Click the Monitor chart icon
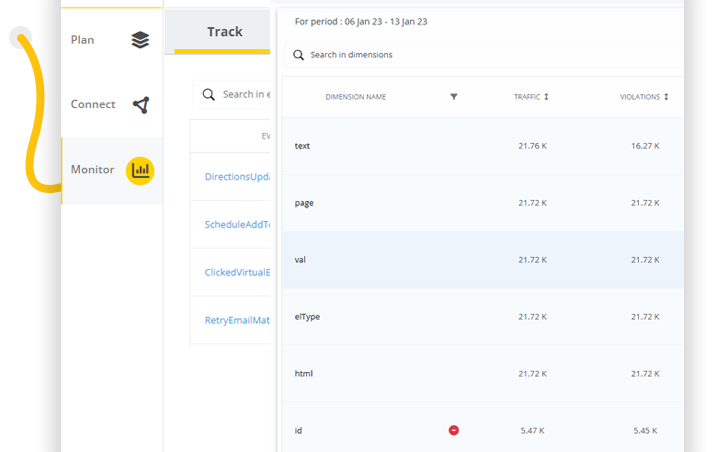Screen dimensions: 714x452 [140, 170]
